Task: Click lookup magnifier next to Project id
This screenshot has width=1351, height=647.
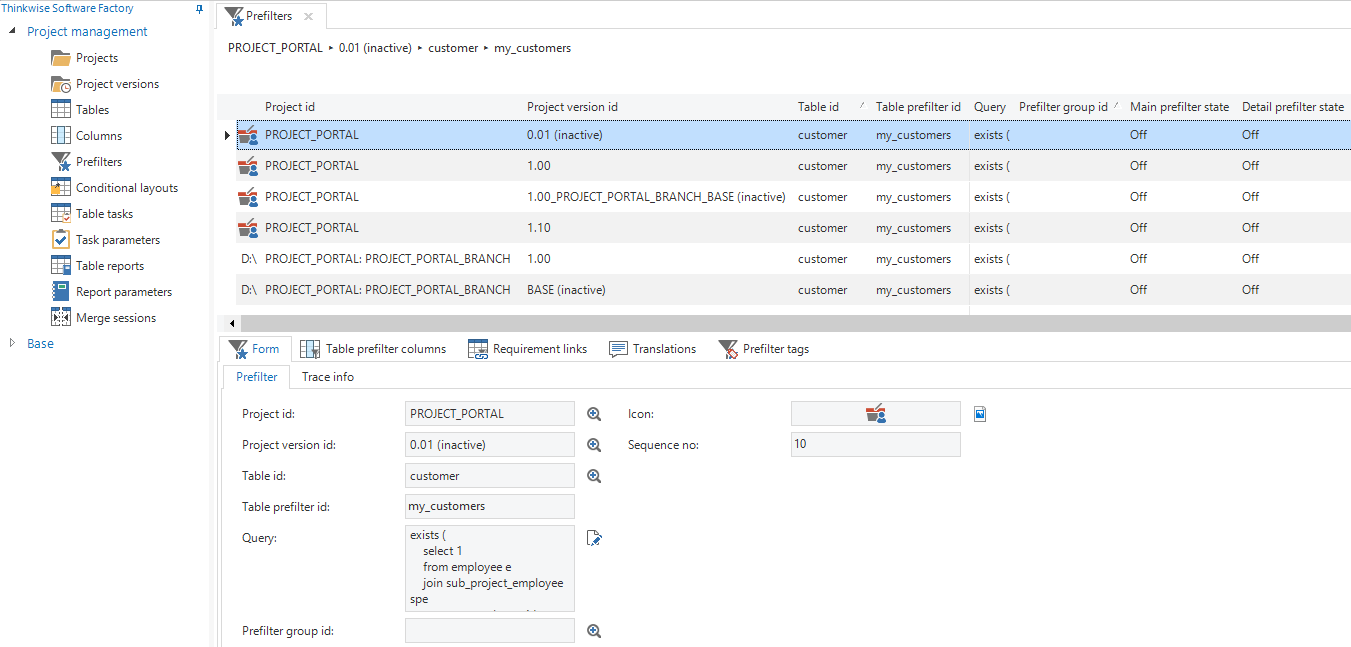Action: click(x=594, y=414)
